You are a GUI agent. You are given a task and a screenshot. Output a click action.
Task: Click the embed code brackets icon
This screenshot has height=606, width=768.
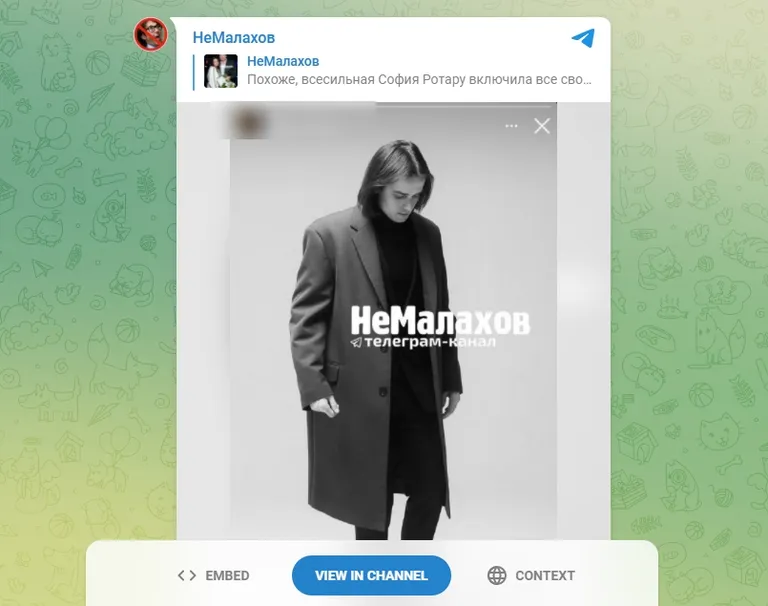187,575
